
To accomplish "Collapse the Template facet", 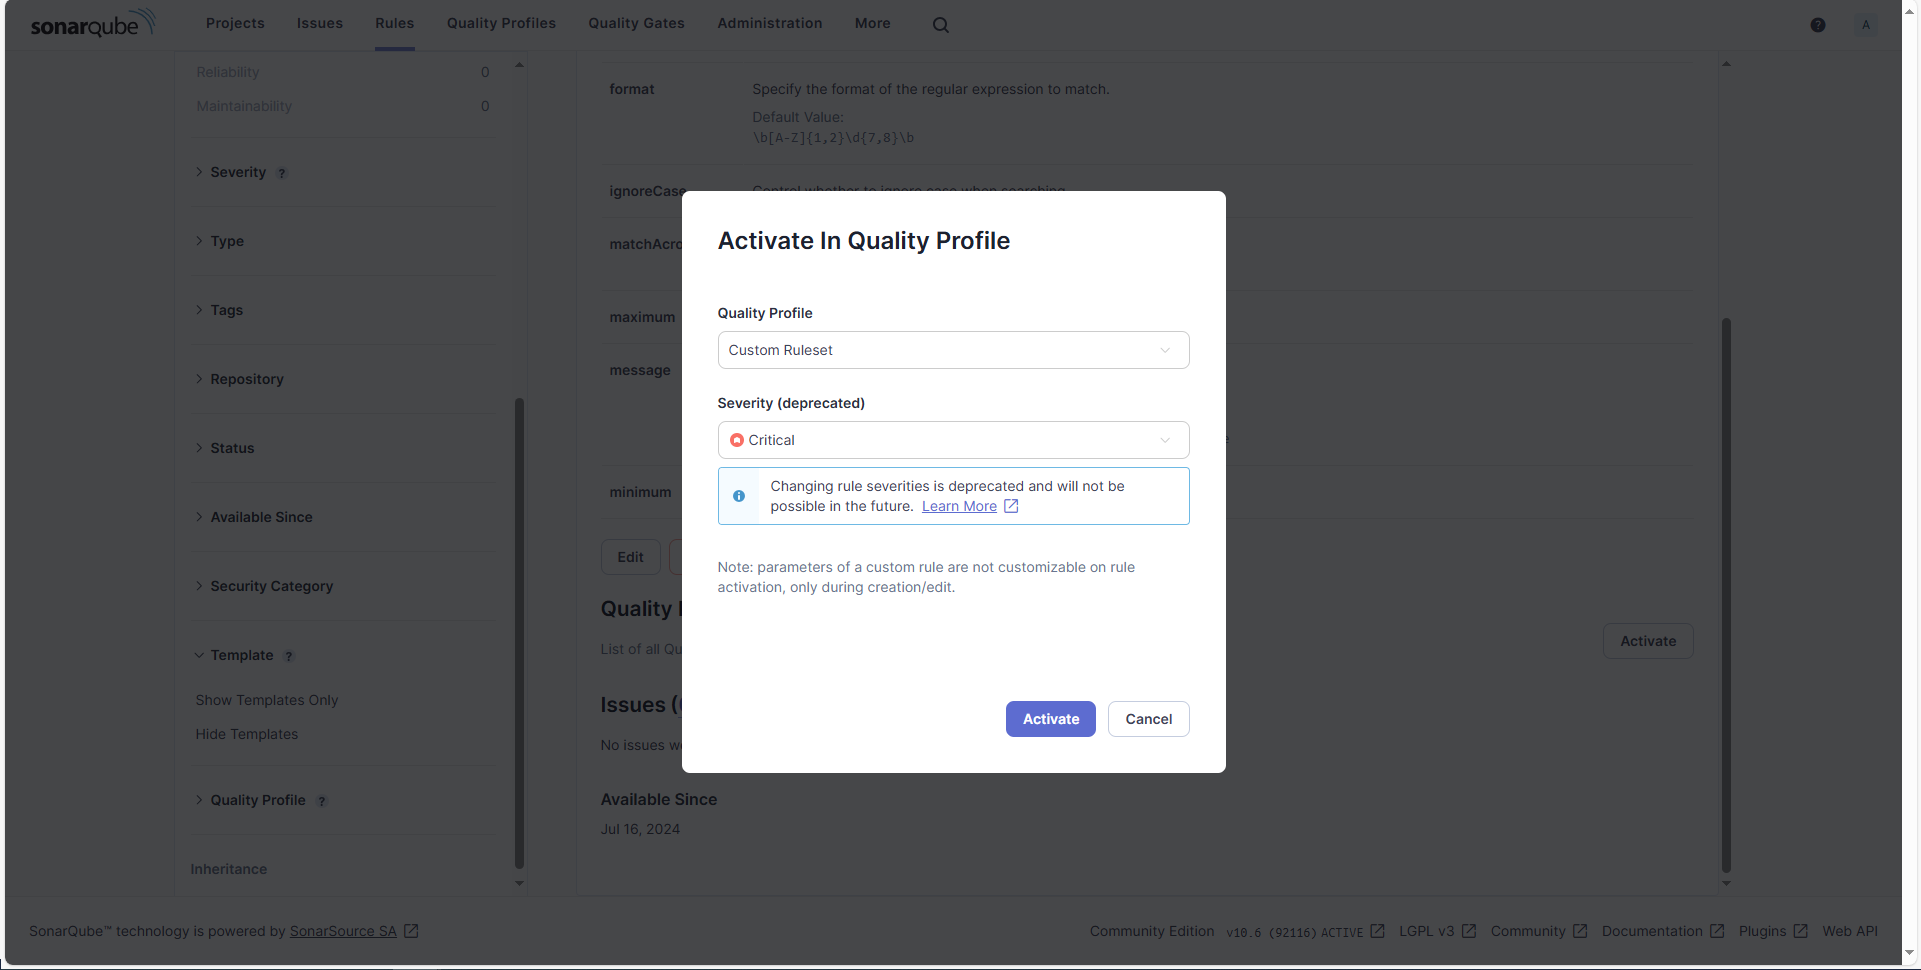I will click(x=241, y=655).
